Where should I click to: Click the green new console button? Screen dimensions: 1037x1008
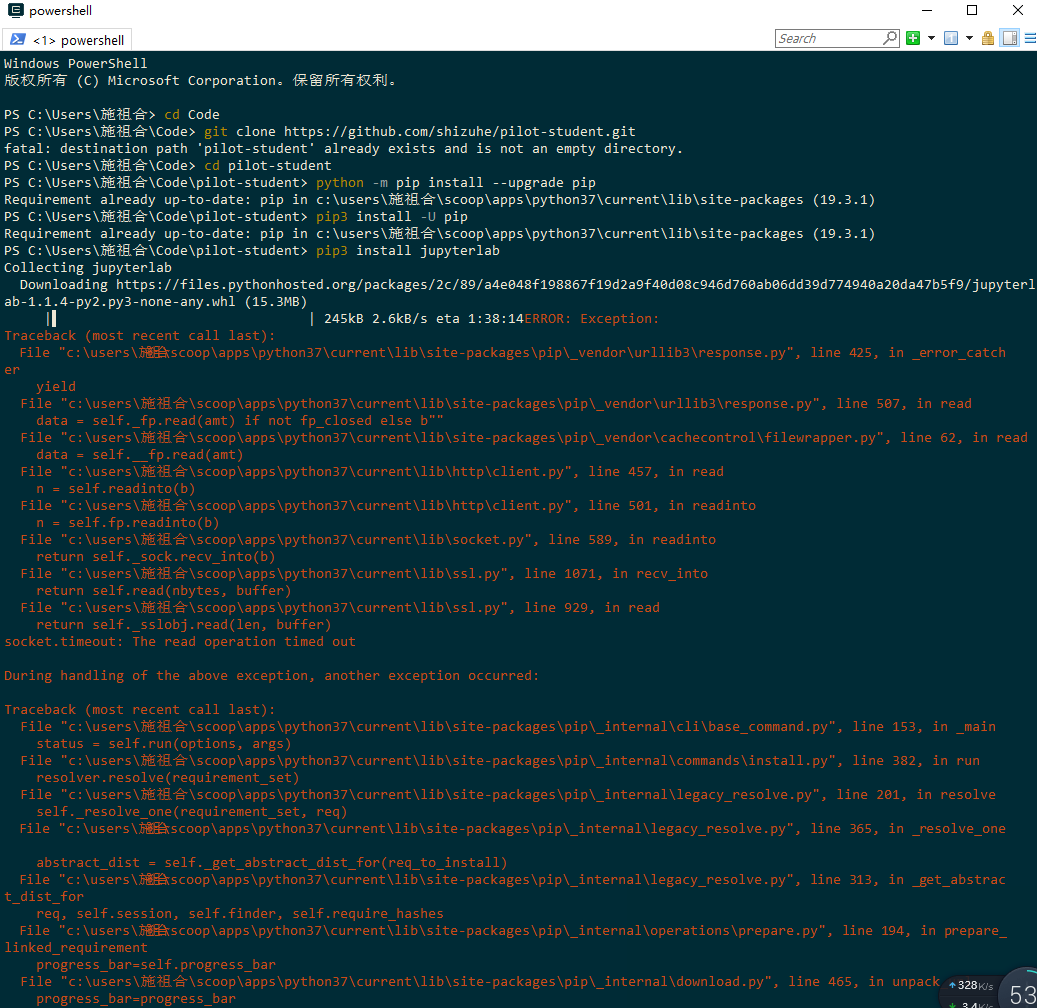(913, 38)
